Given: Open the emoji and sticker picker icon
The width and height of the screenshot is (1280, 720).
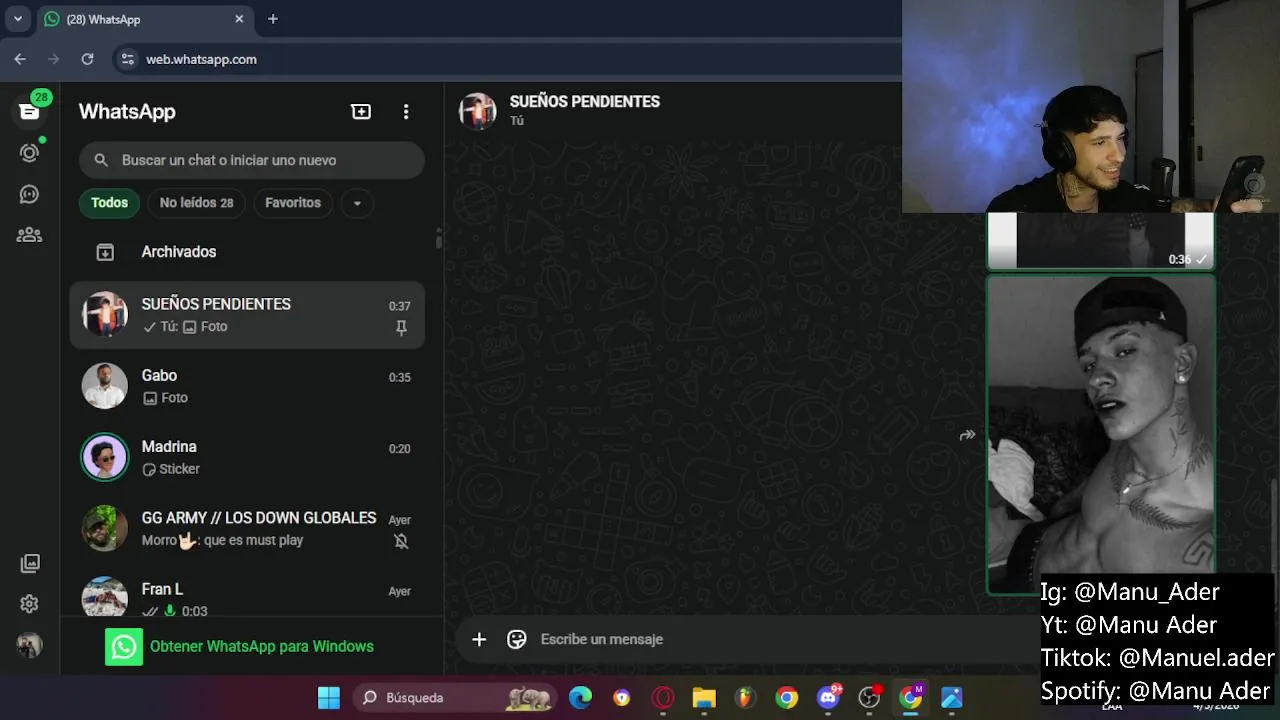Looking at the screenshot, I should pyautogui.click(x=517, y=639).
